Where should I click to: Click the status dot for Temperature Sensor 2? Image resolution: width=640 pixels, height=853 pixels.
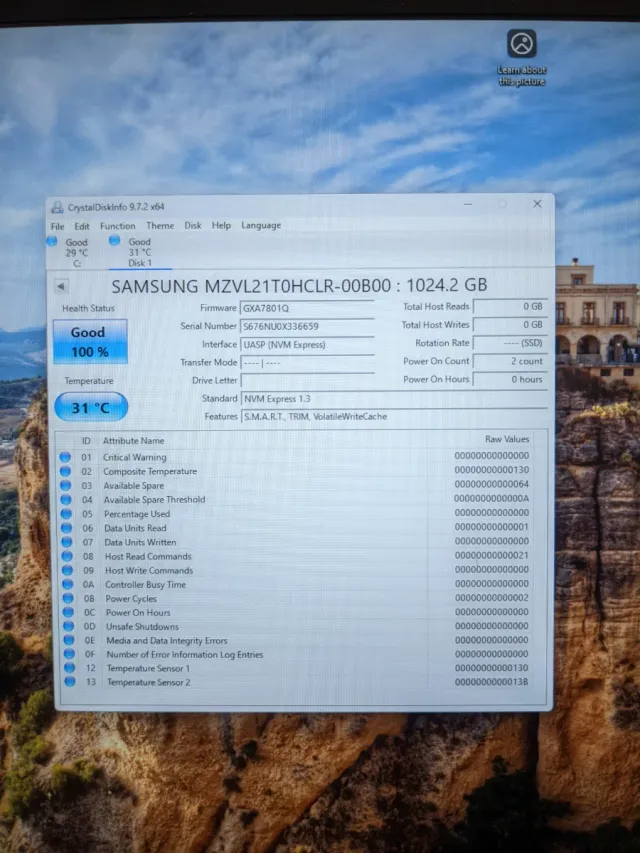[x=65, y=682]
